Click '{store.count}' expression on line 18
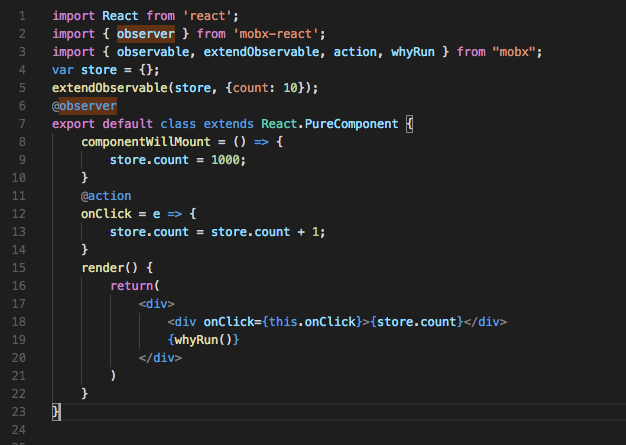Viewport: 626px width, 445px height. pyautogui.click(x=416, y=322)
